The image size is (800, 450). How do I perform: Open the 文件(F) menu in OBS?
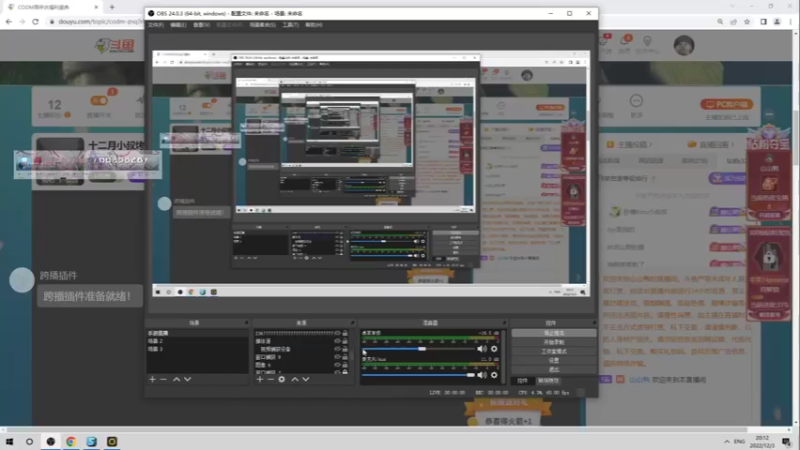(x=156, y=25)
